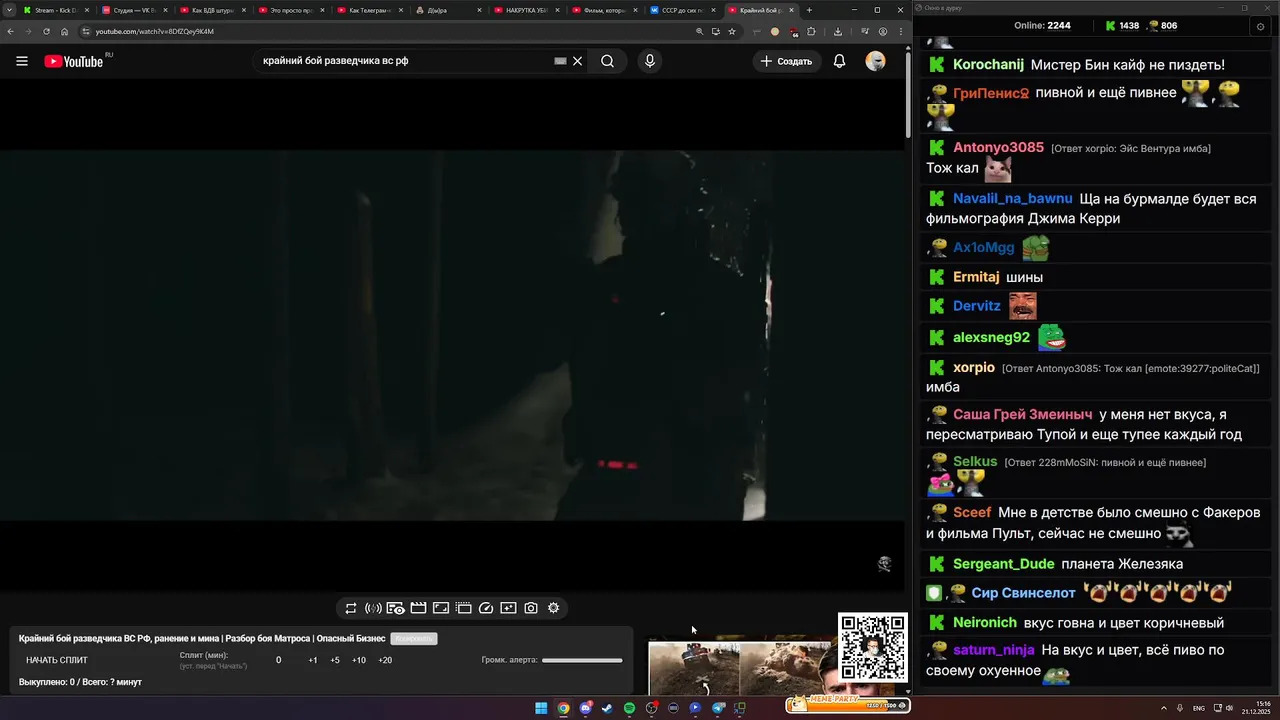Switch to СССР до сих пор tab
The height and width of the screenshot is (720, 1280).
pyautogui.click(x=682, y=10)
